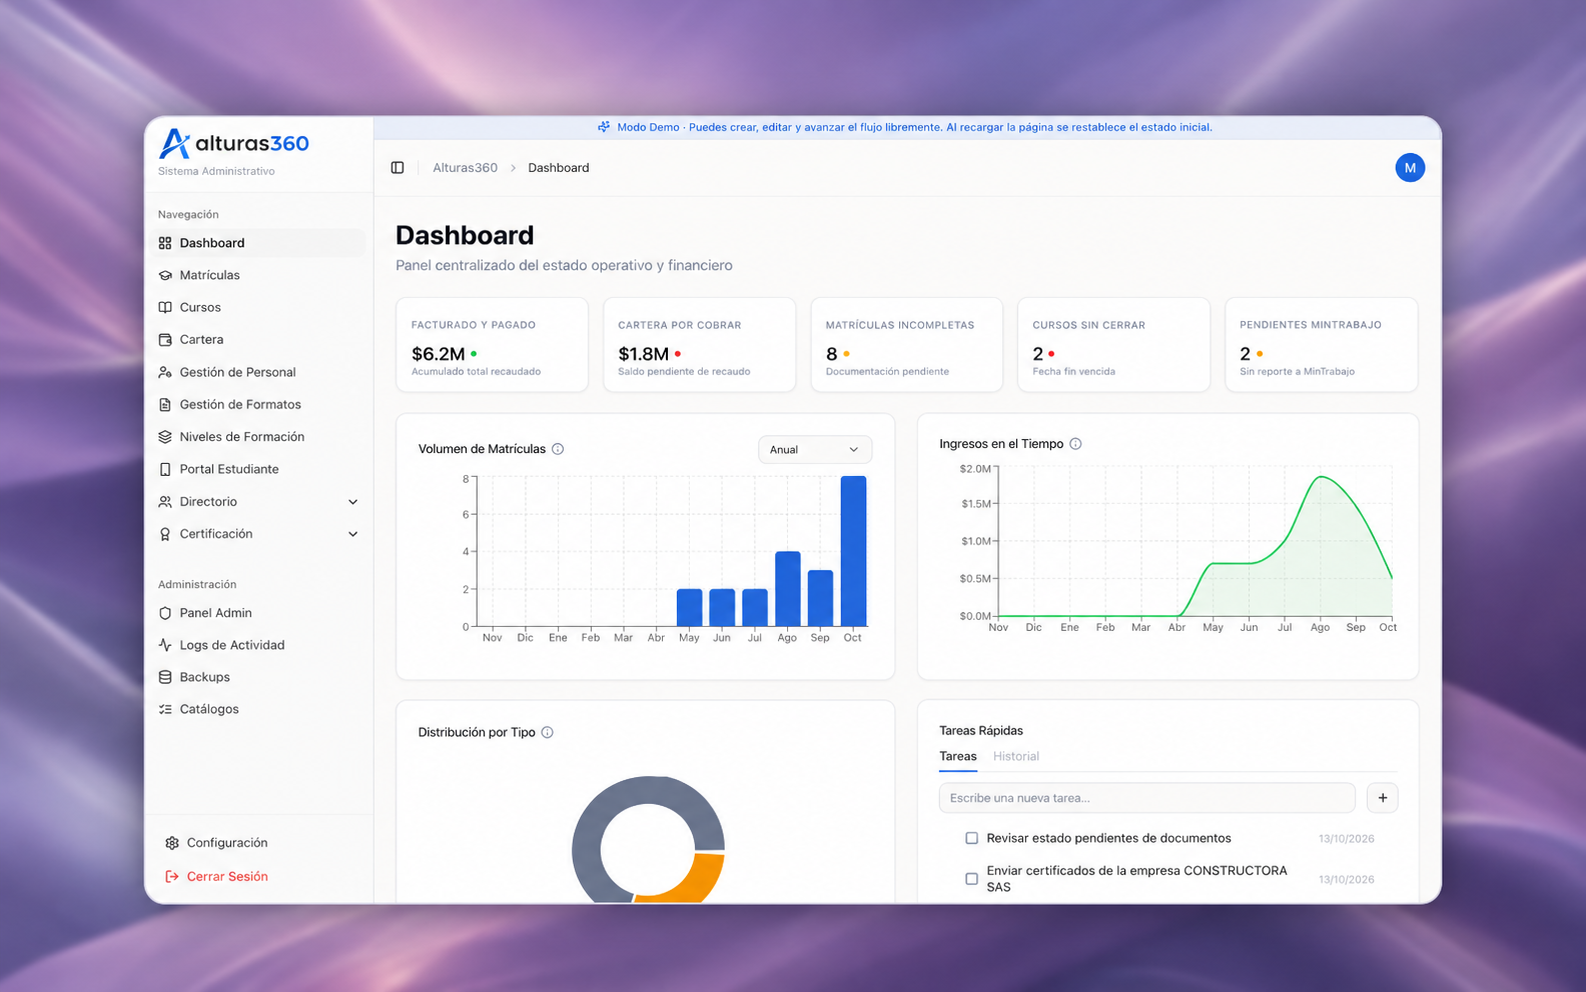This screenshot has width=1586, height=992.
Task: Check Revisar estado pendientes de documentos
Action: pyautogui.click(x=971, y=838)
